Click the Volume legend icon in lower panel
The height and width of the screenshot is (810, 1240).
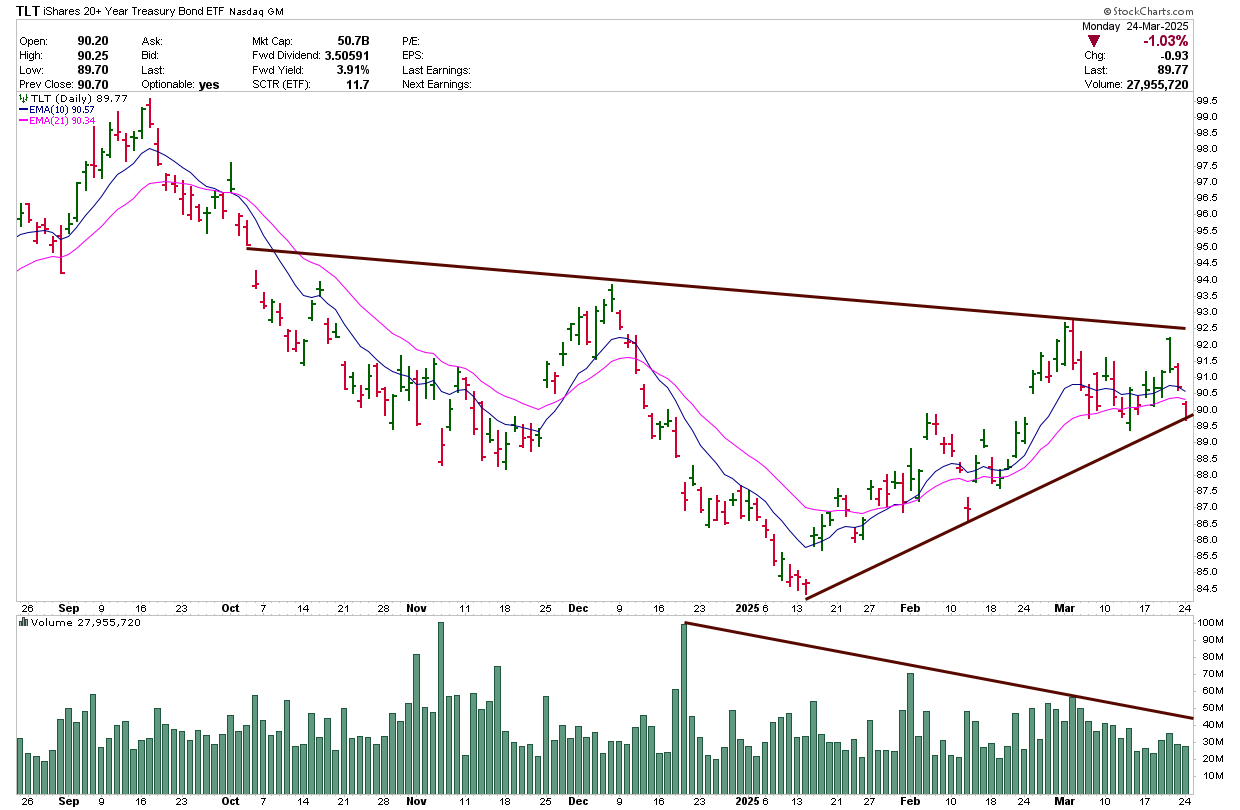tap(22, 622)
